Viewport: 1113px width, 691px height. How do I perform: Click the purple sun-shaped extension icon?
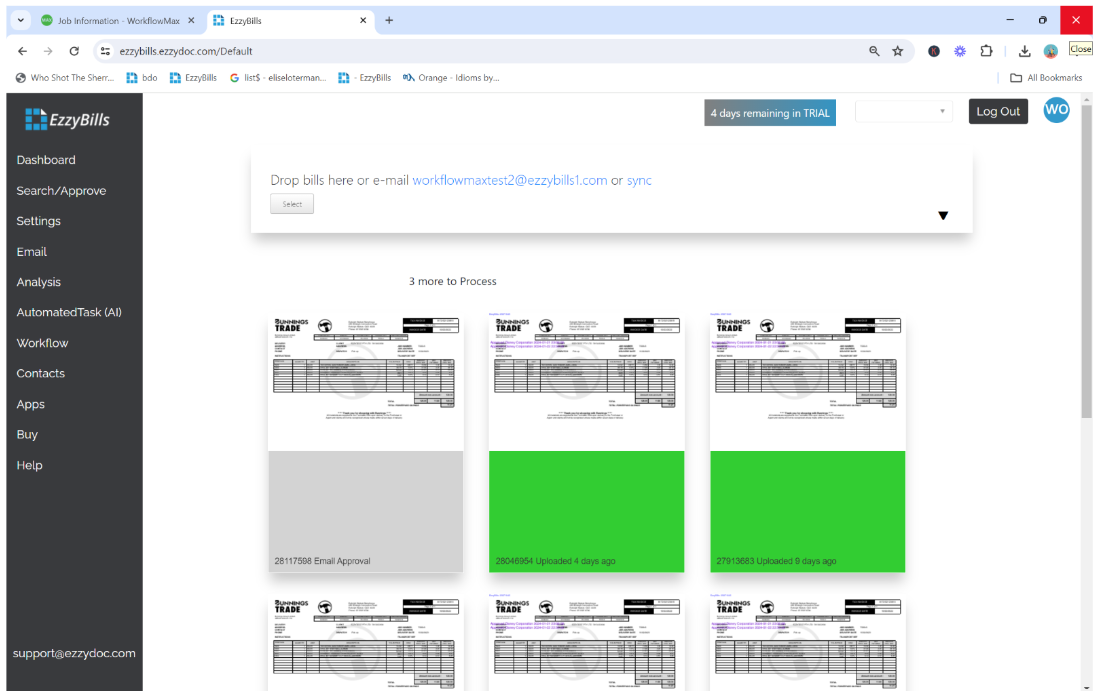point(960,49)
